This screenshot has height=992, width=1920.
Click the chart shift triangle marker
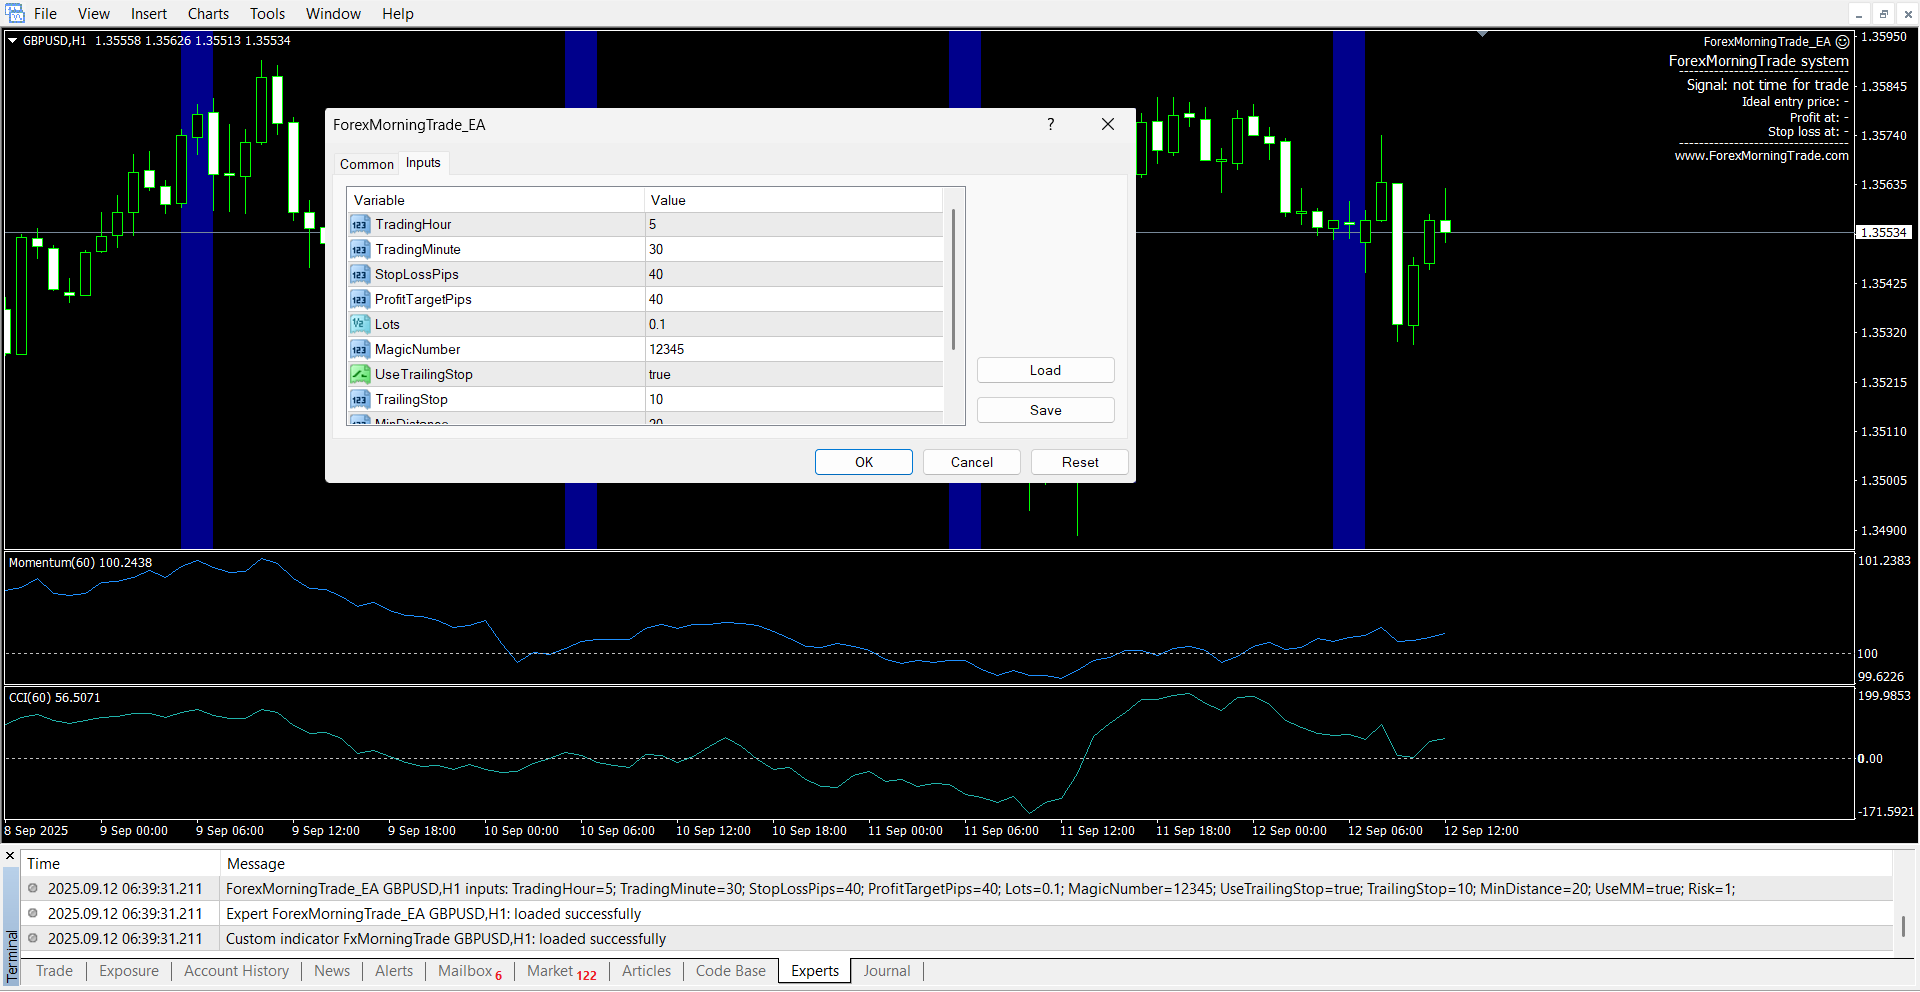pos(1482,35)
